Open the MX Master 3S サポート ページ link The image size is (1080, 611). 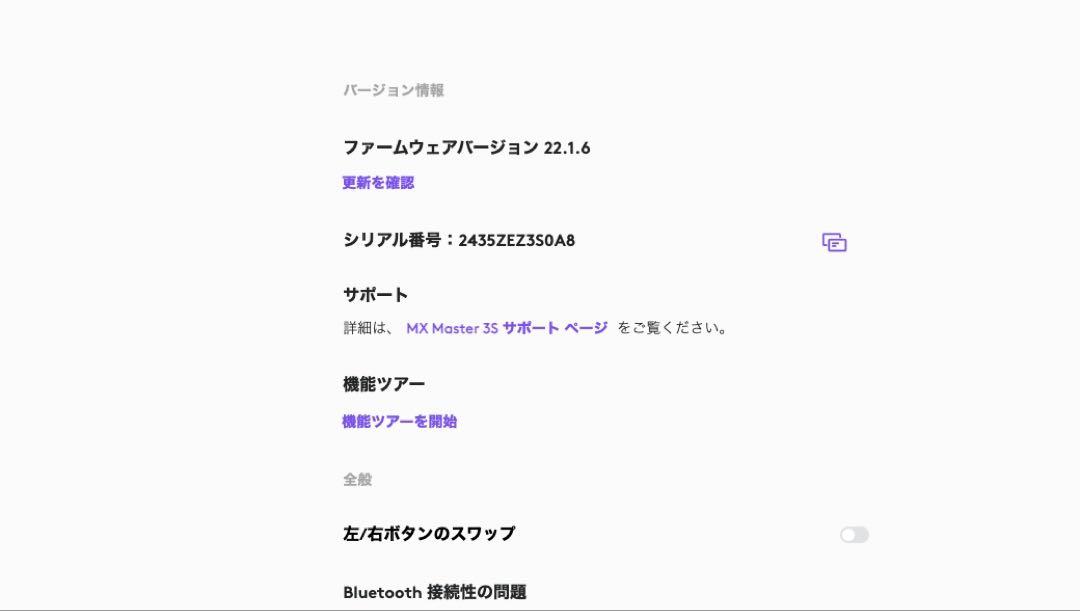point(507,328)
